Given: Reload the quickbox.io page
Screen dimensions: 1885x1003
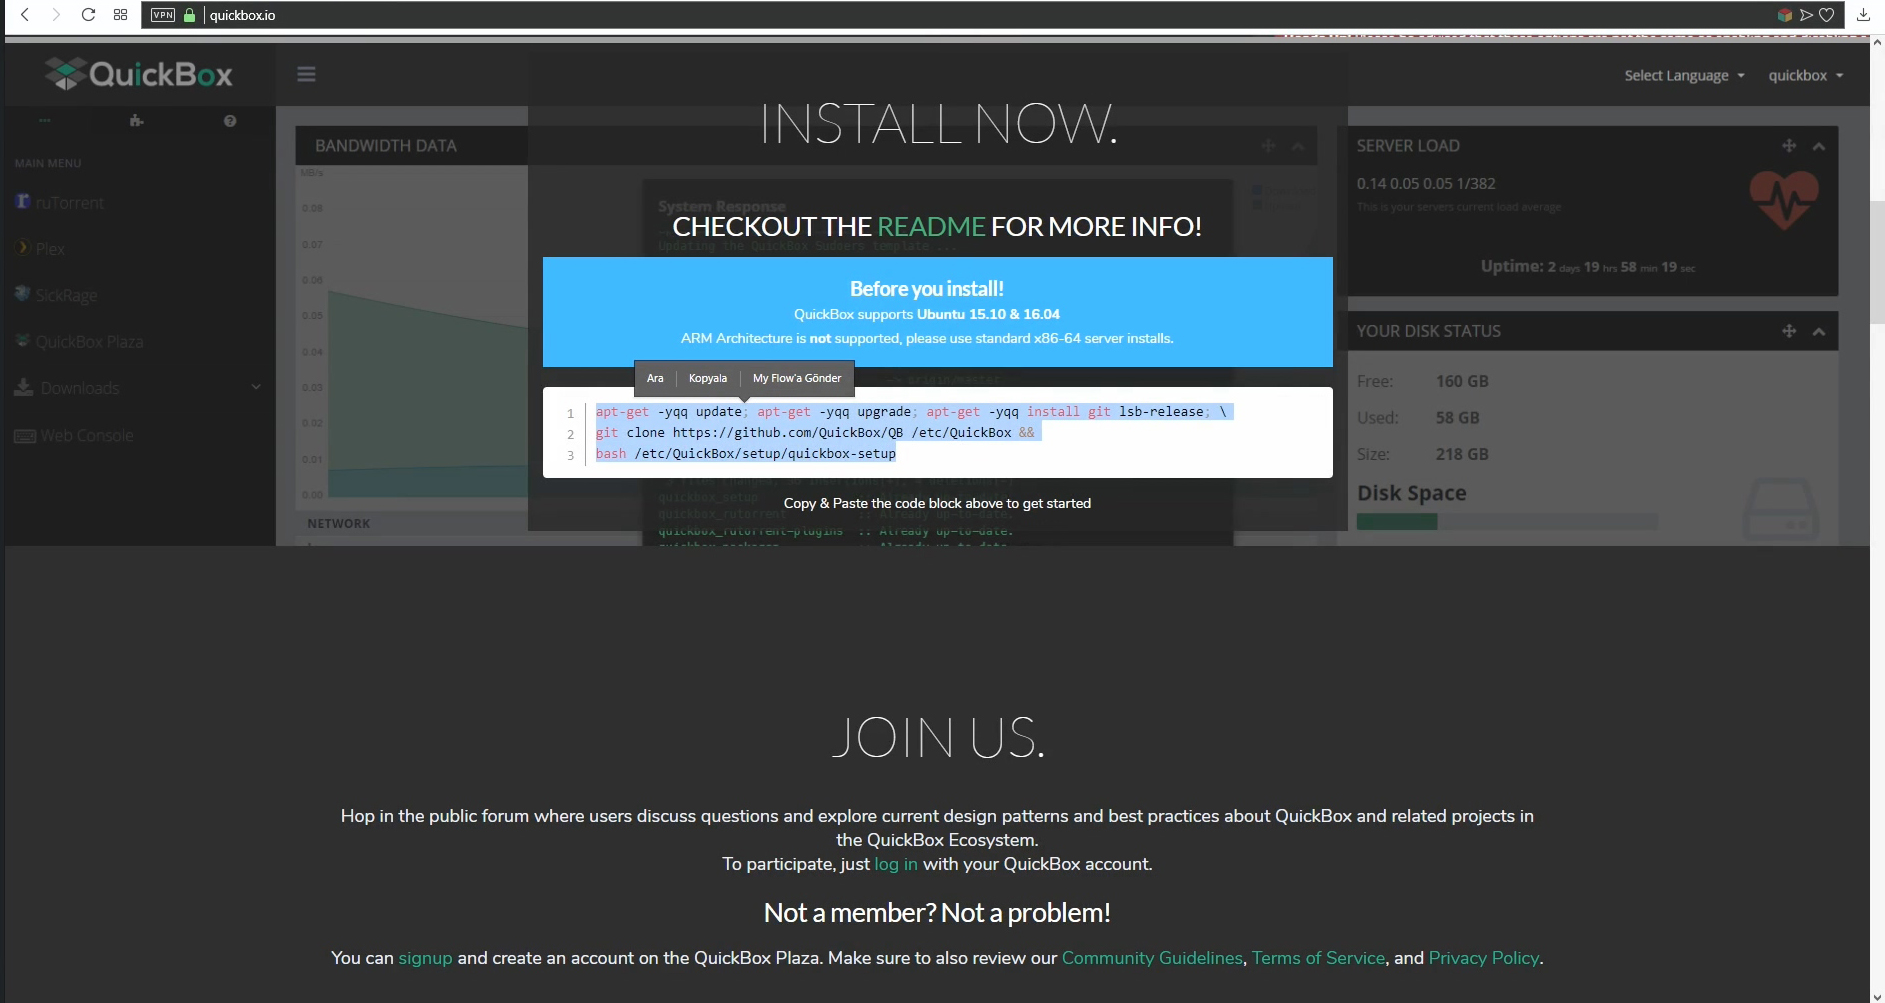Looking at the screenshot, I should click(x=88, y=15).
